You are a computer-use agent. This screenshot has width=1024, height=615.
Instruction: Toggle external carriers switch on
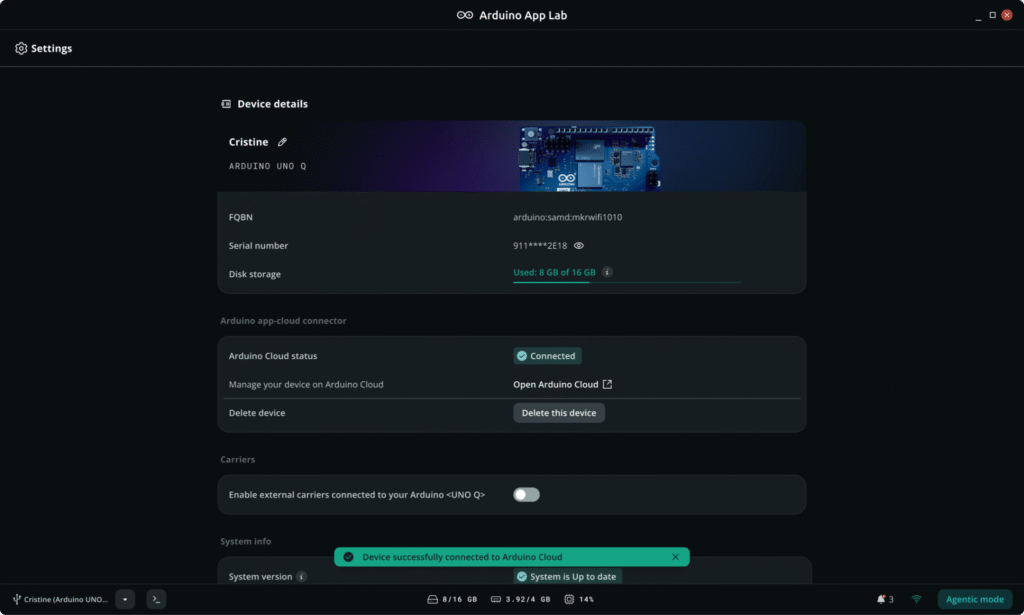(526, 495)
